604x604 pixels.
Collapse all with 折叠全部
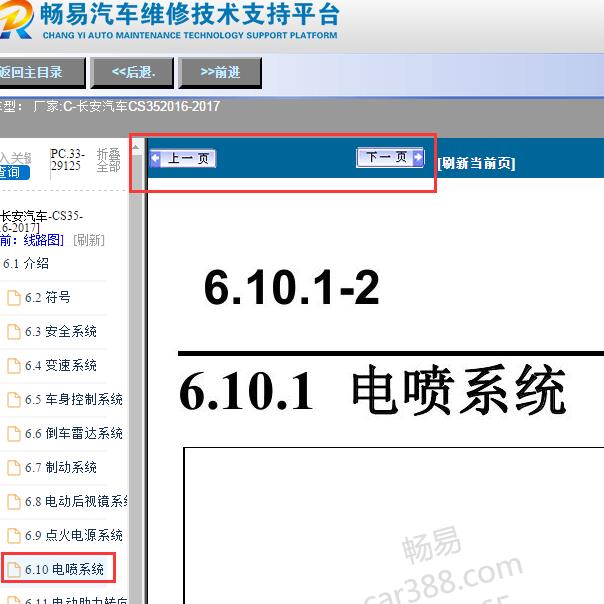(109, 160)
